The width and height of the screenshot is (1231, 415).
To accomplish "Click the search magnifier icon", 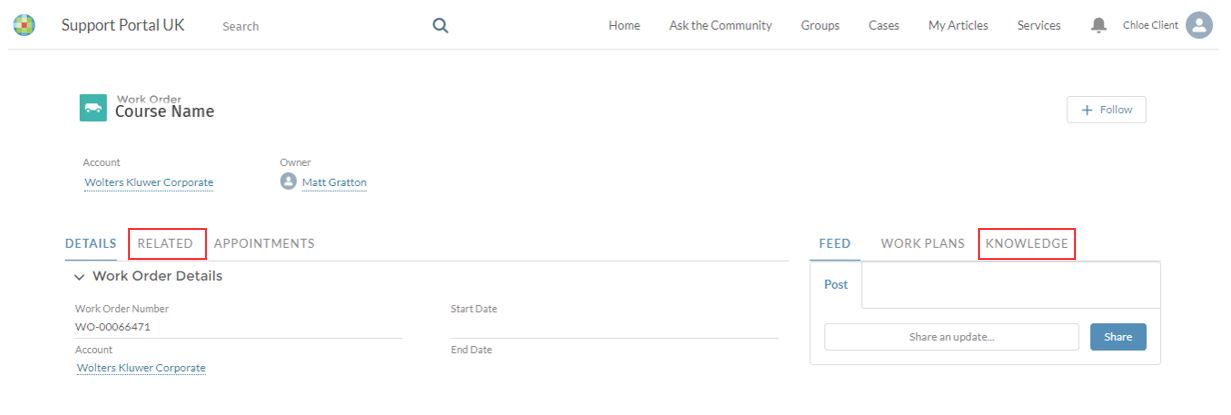I will click(x=440, y=26).
